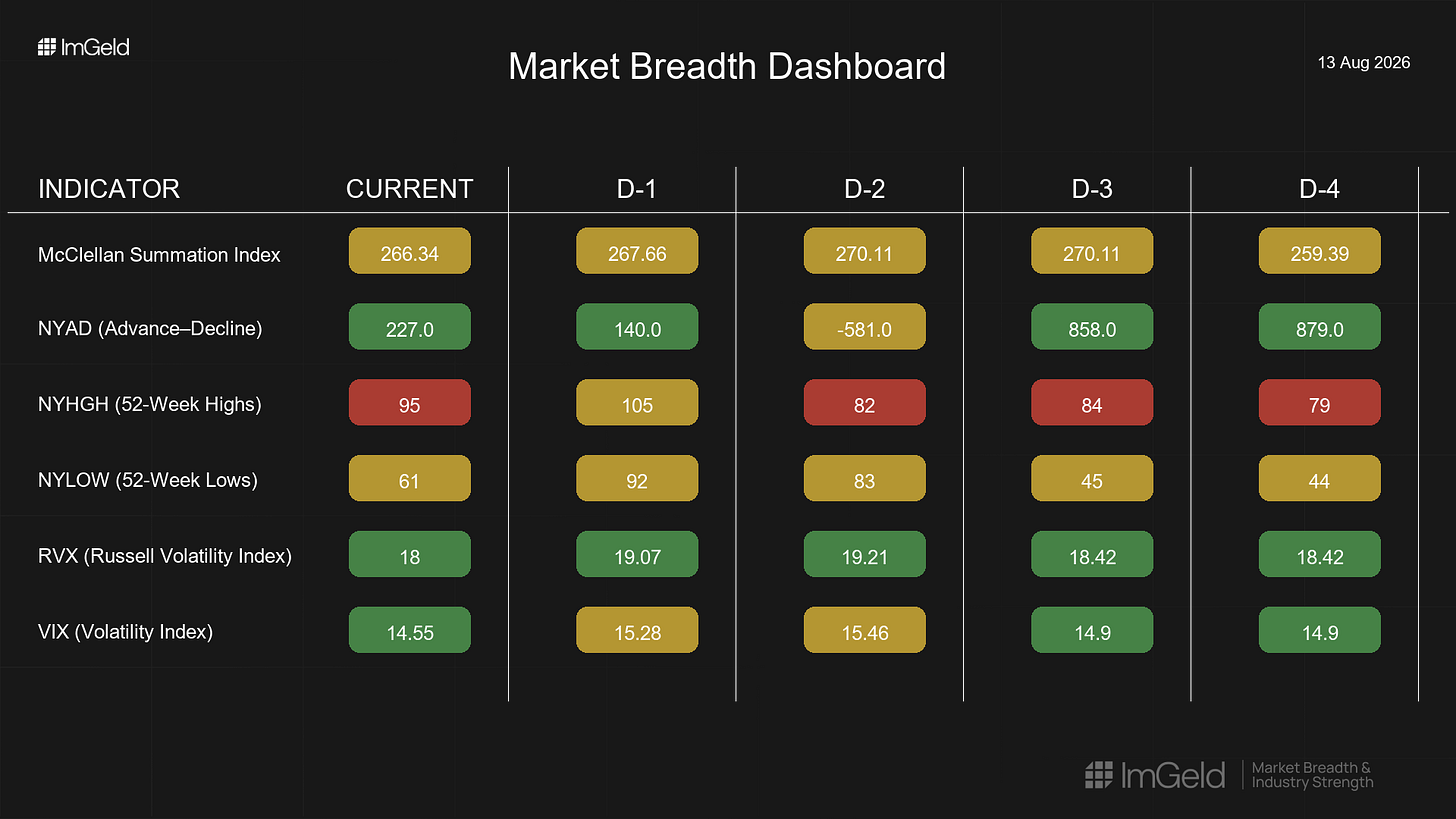
Task: Select the D-1 column header
Action: (x=637, y=189)
